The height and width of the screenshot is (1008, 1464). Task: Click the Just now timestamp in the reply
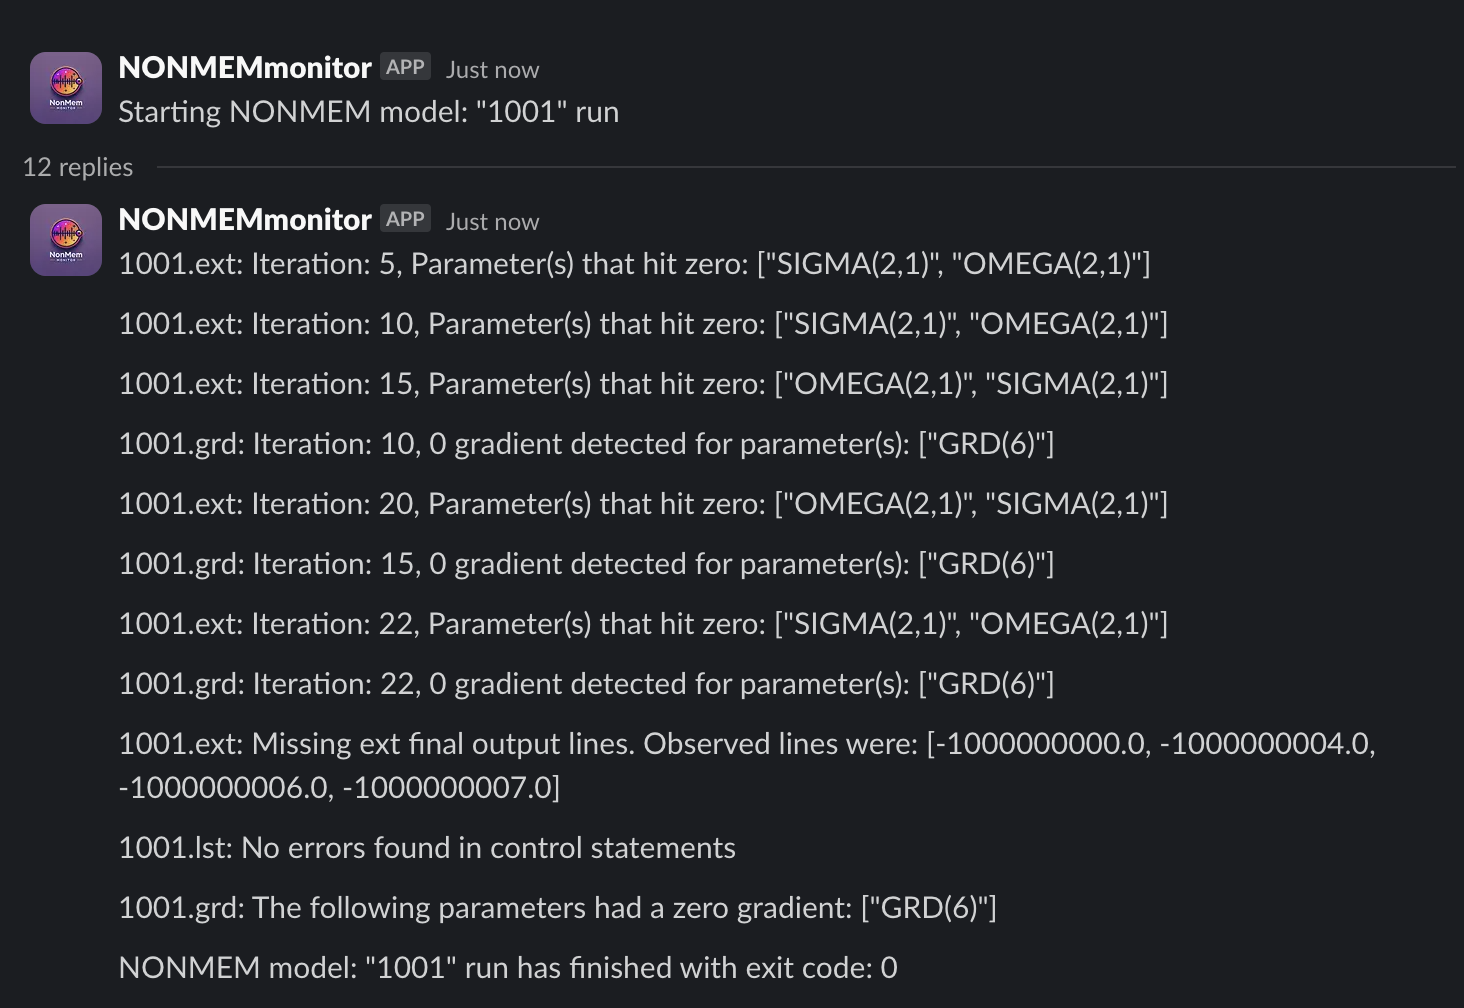point(491,221)
